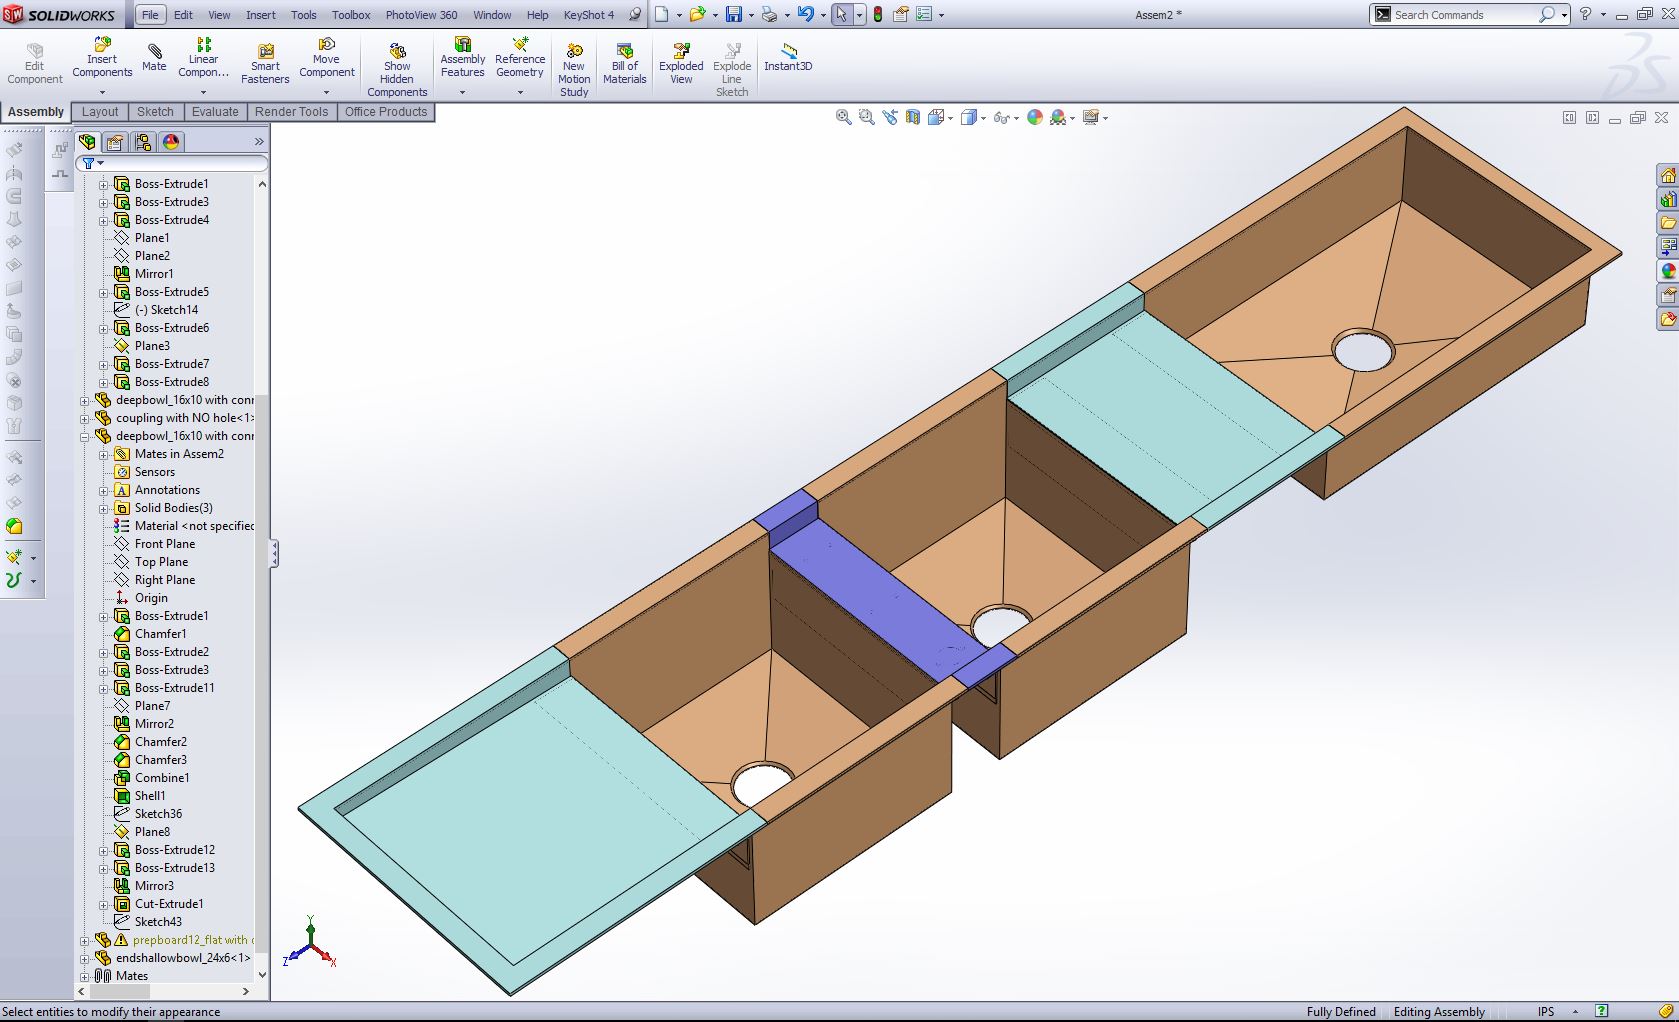Screen dimensions: 1679x1022
Task: Select Cut-Extrude1 feature
Action: click(169, 904)
